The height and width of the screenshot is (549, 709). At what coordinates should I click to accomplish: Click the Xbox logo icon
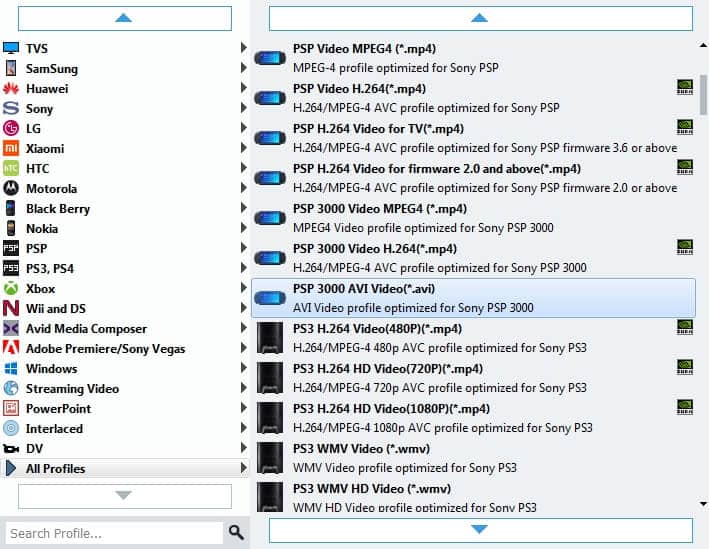pos(11,289)
